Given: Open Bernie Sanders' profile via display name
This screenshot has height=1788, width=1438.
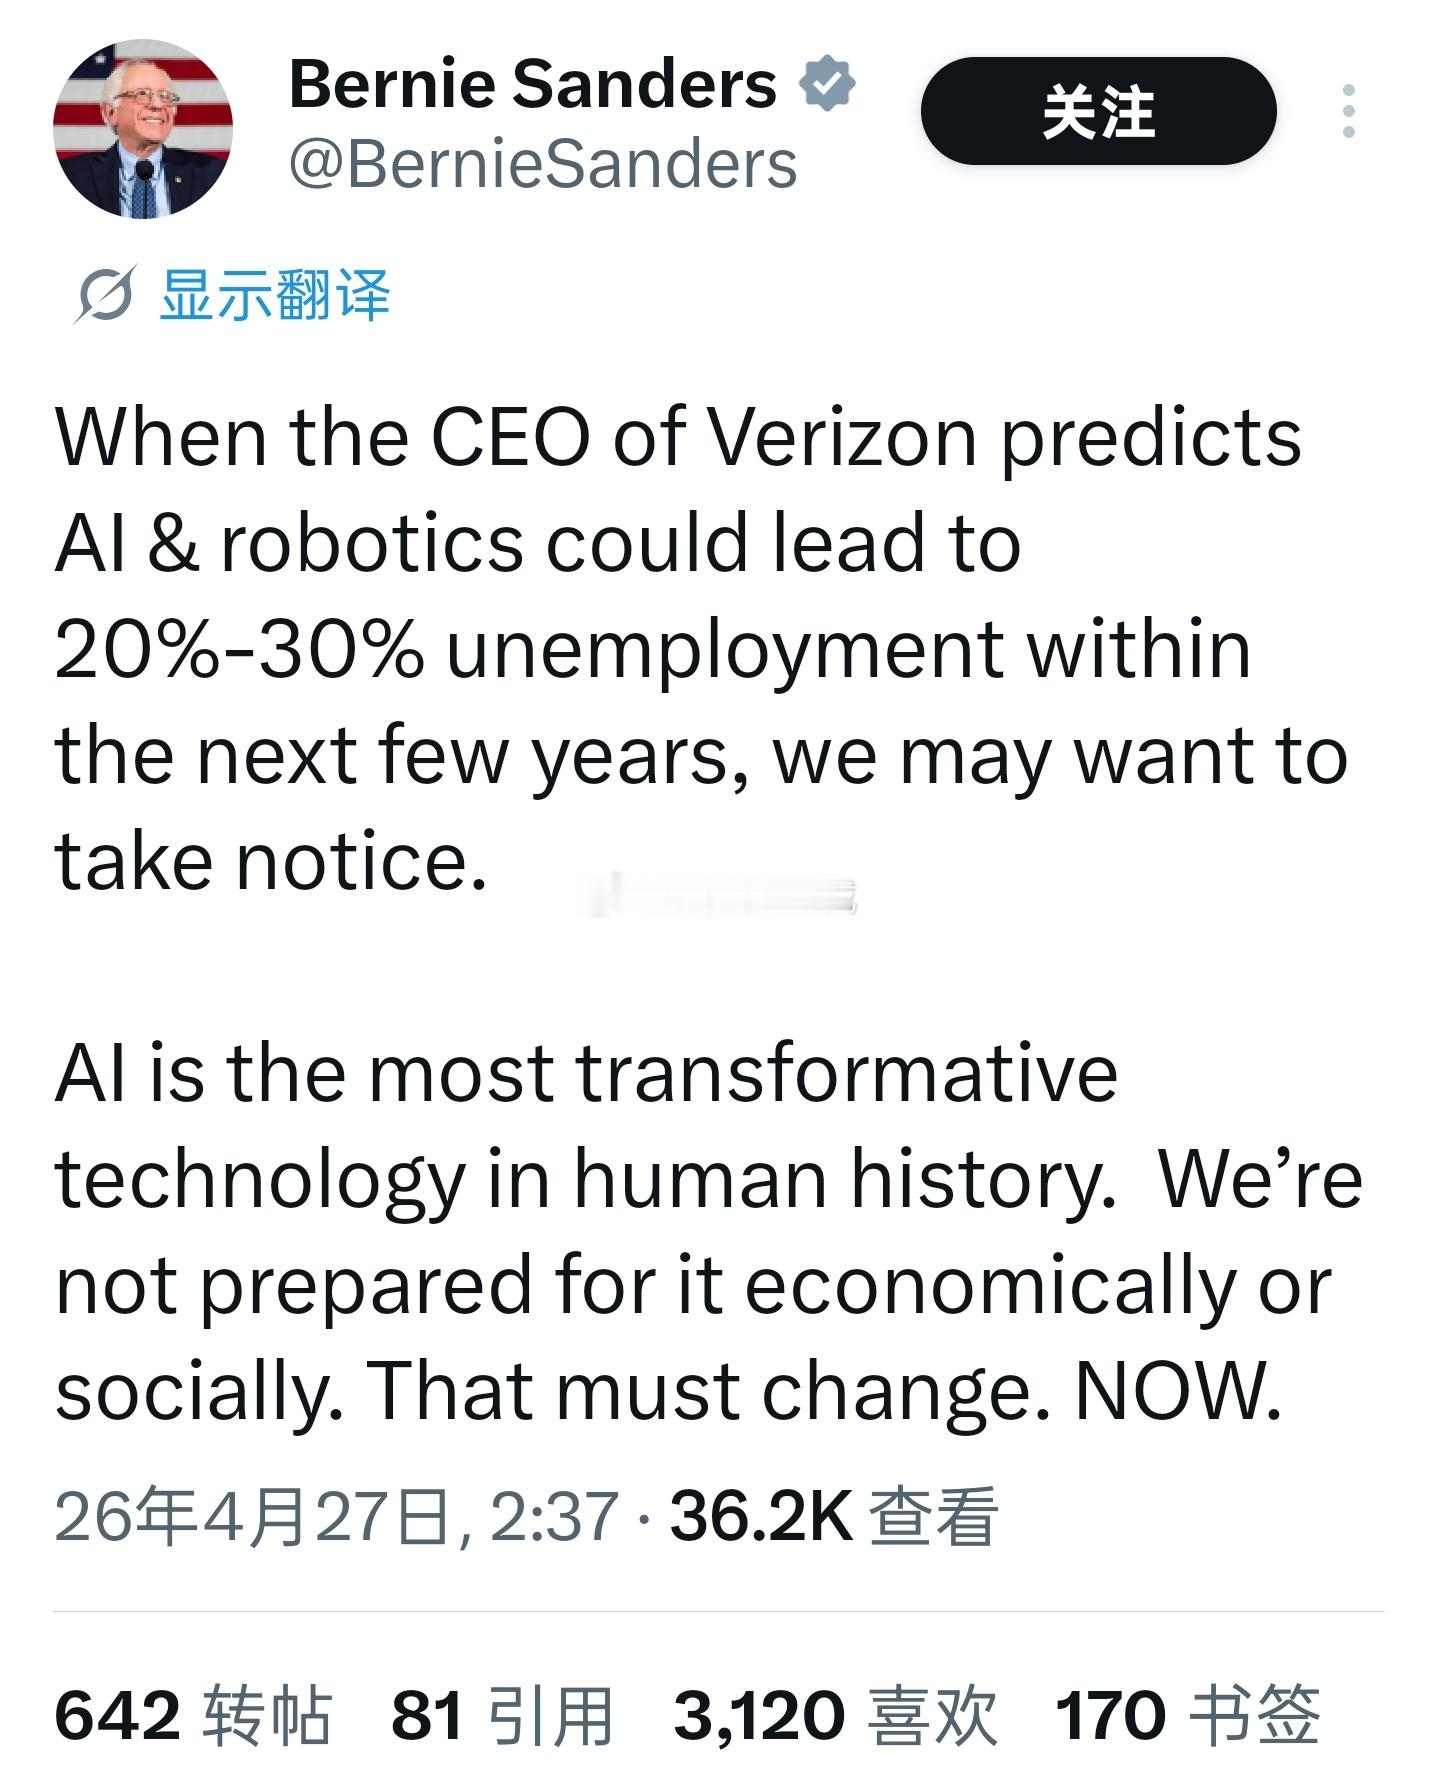Looking at the screenshot, I should 528,84.
